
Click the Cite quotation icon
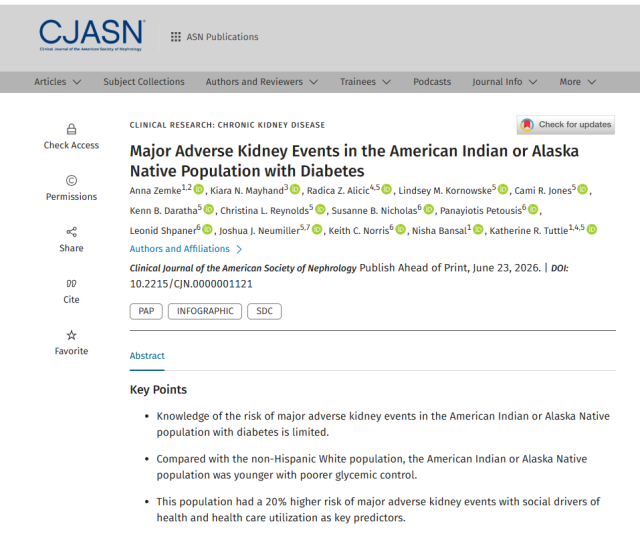click(x=71, y=283)
